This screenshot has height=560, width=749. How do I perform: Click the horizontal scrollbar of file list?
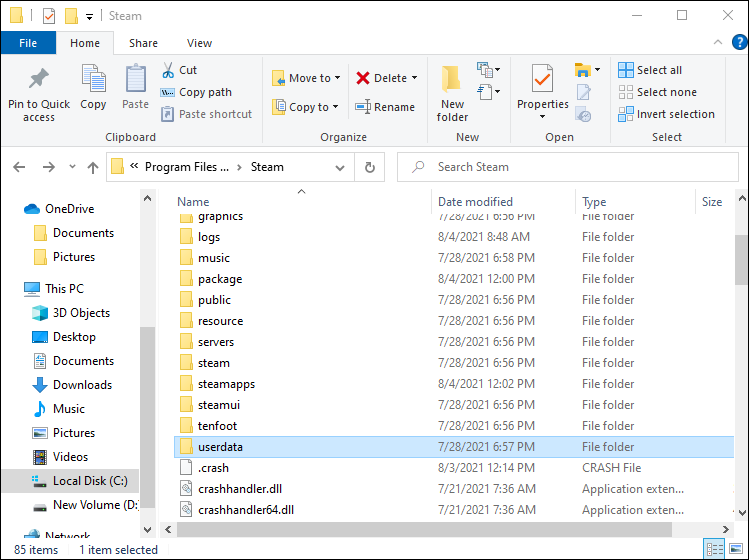[x=424, y=529]
